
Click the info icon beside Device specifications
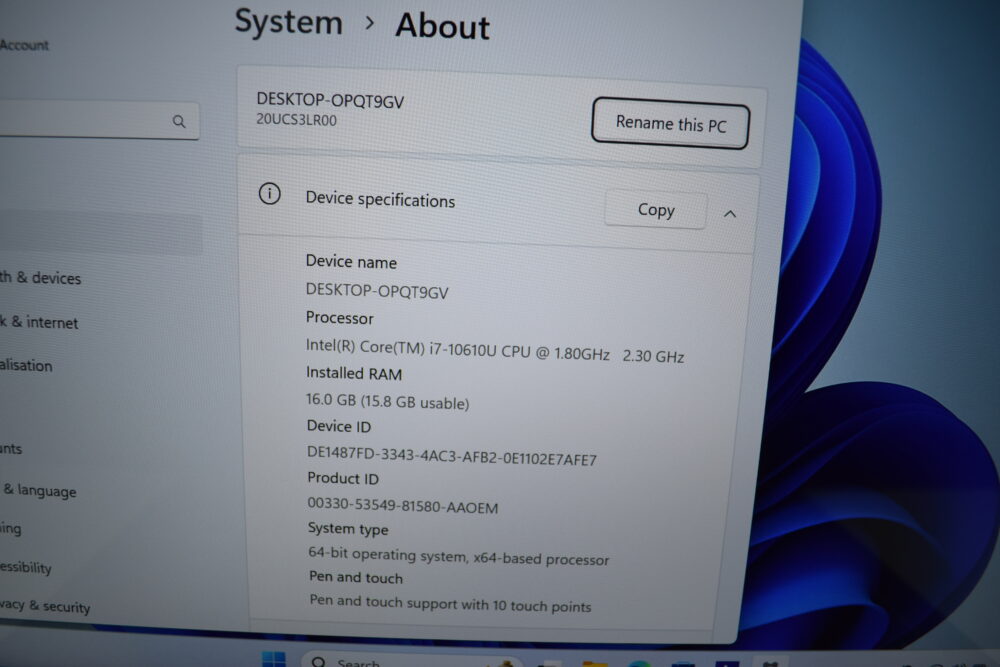click(x=270, y=193)
